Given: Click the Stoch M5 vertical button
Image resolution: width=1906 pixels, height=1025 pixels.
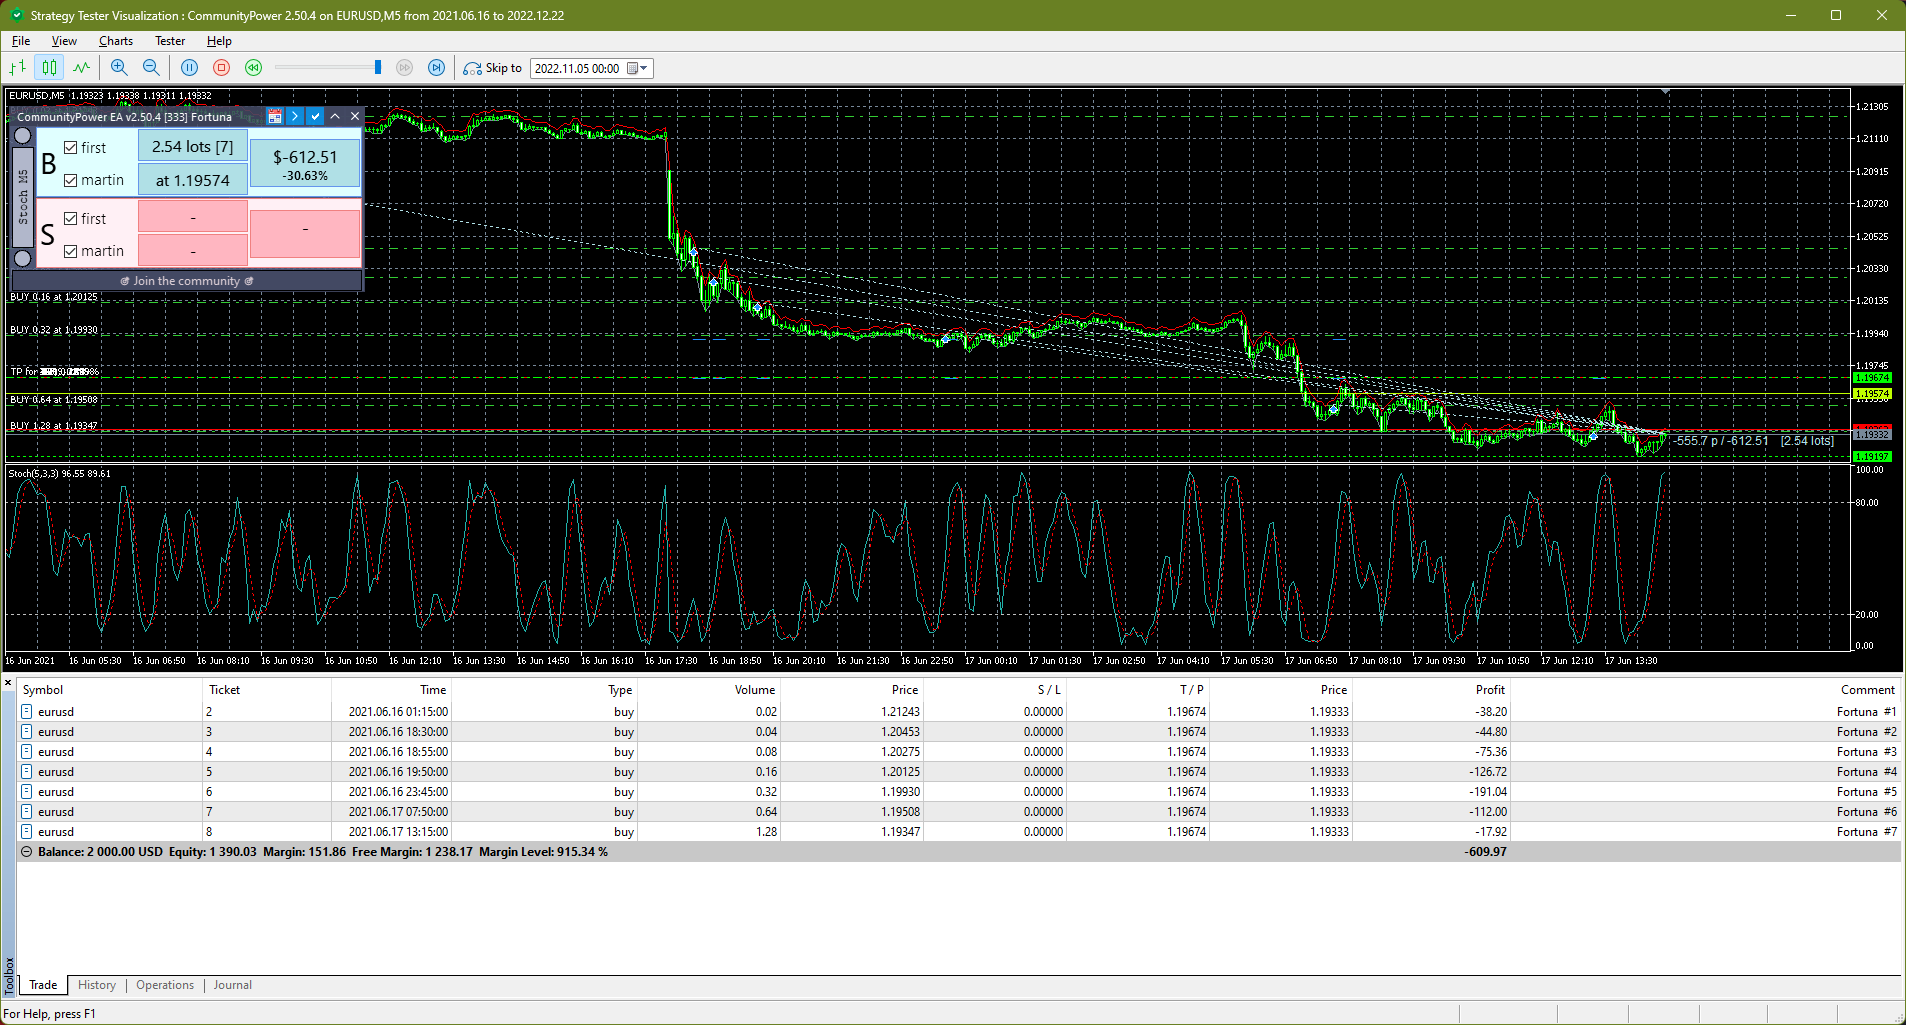Looking at the screenshot, I should (23, 197).
